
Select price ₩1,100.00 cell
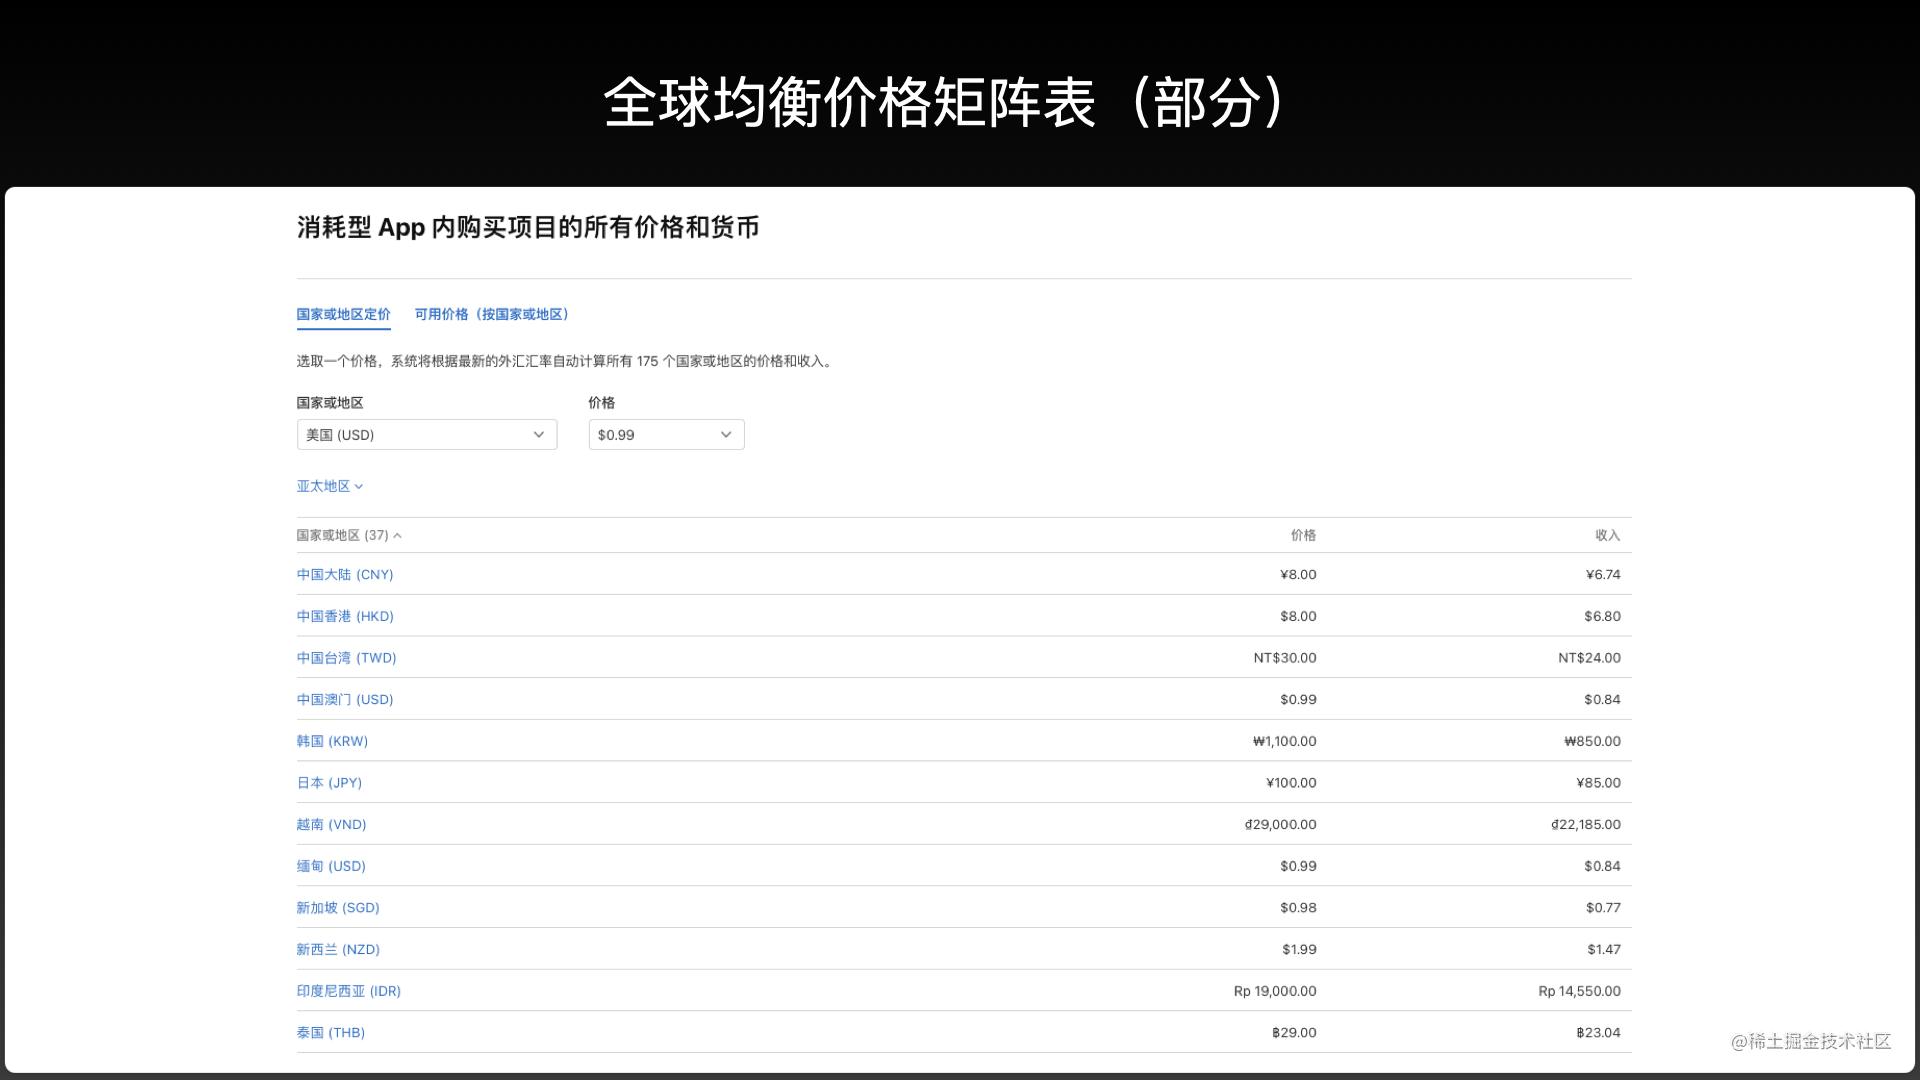click(1285, 741)
